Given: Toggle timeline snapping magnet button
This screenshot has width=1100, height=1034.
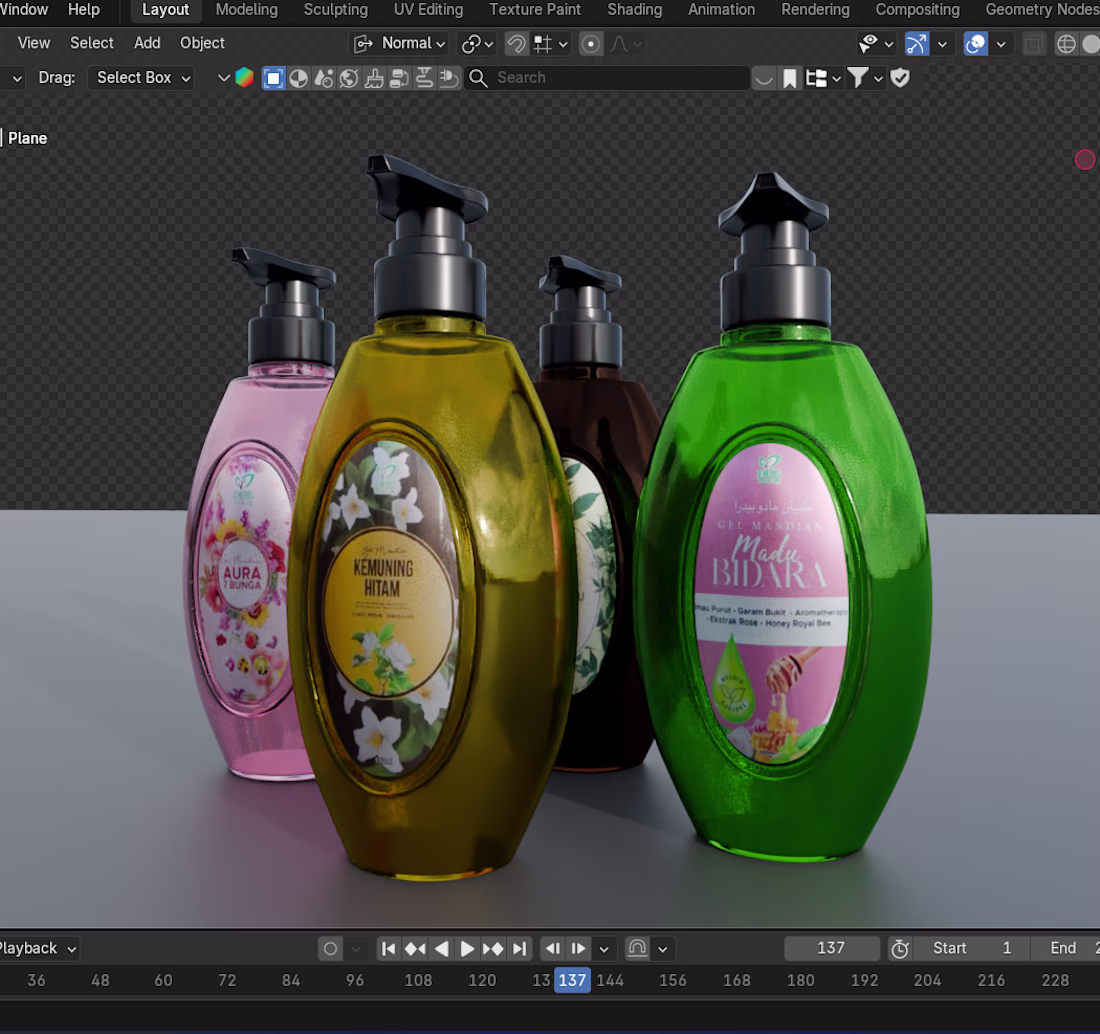Looking at the screenshot, I should click(637, 949).
